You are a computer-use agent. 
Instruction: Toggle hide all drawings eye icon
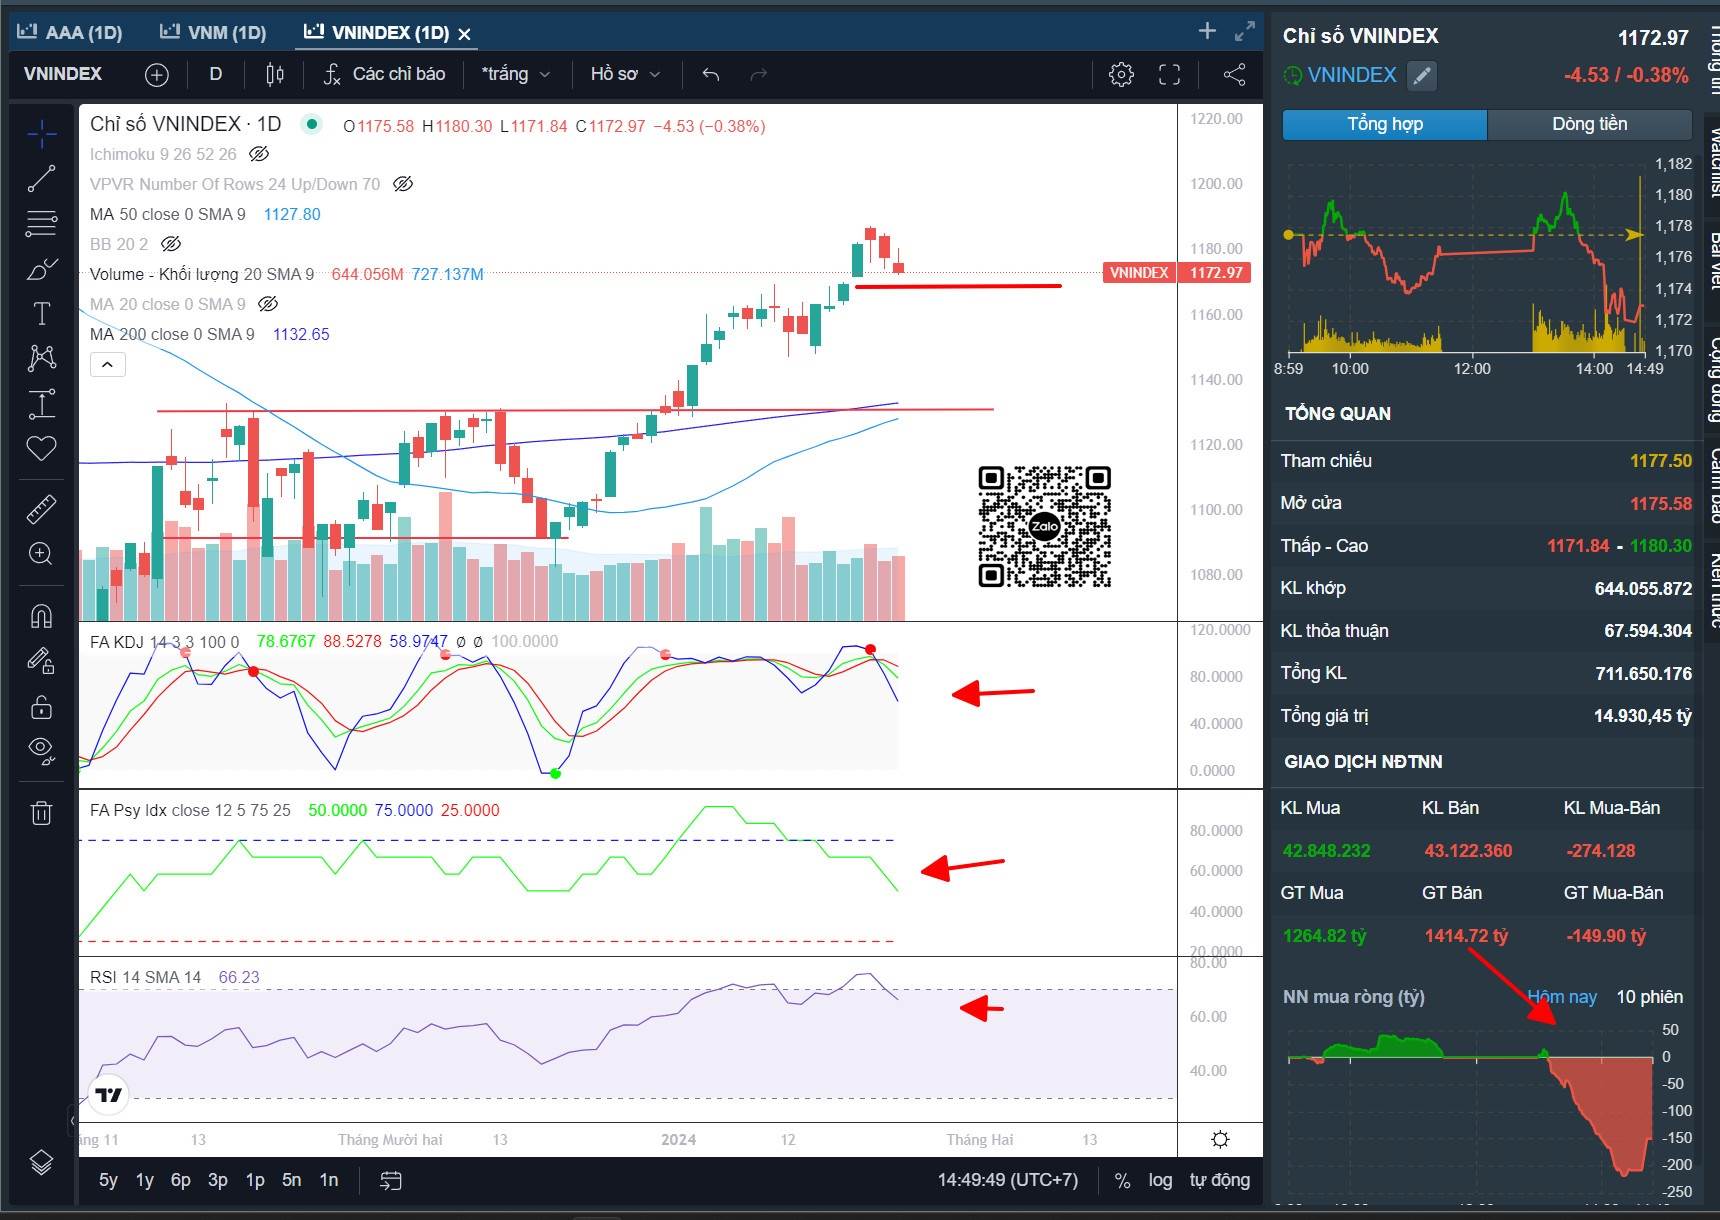coord(41,750)
